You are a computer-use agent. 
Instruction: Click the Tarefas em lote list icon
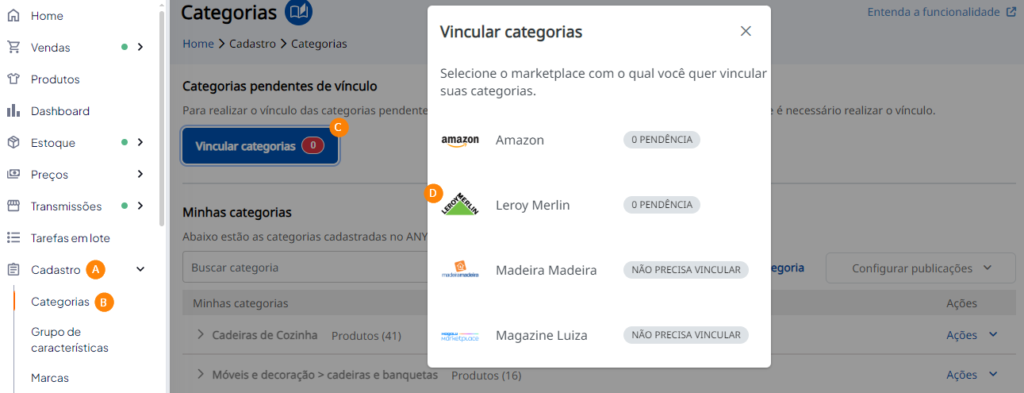point(12,238)
